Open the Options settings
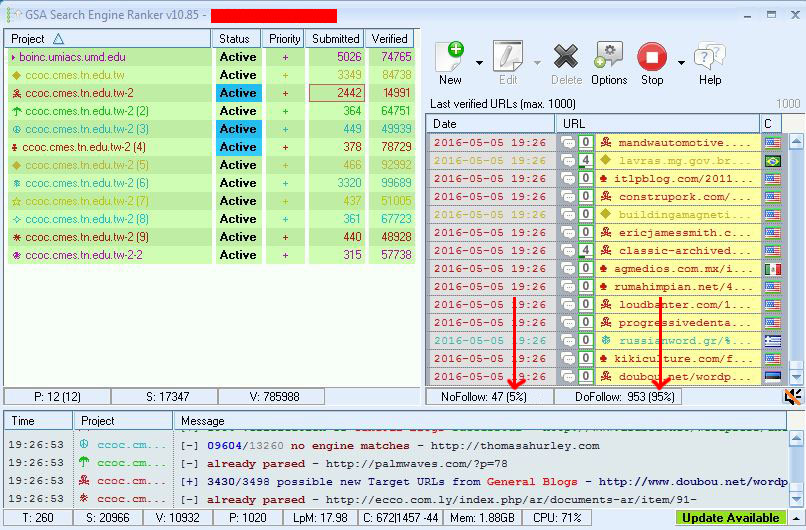 tap(609, 62)
